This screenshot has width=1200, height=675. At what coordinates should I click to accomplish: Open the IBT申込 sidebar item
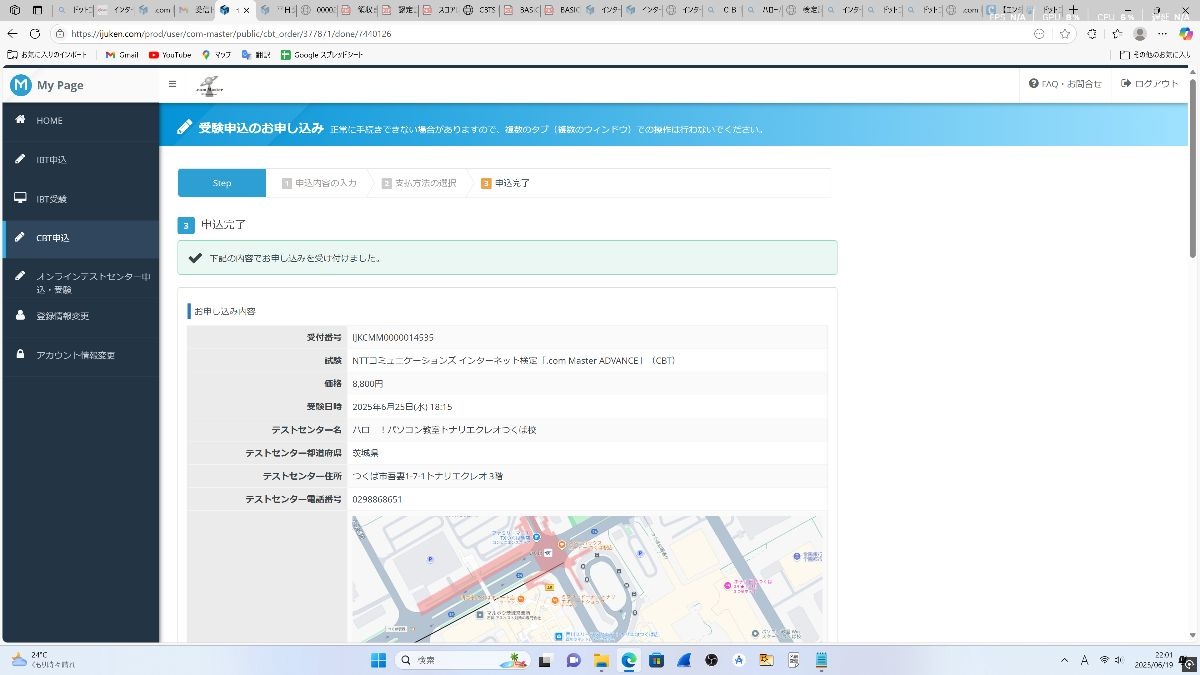click(x=51, y=160)
